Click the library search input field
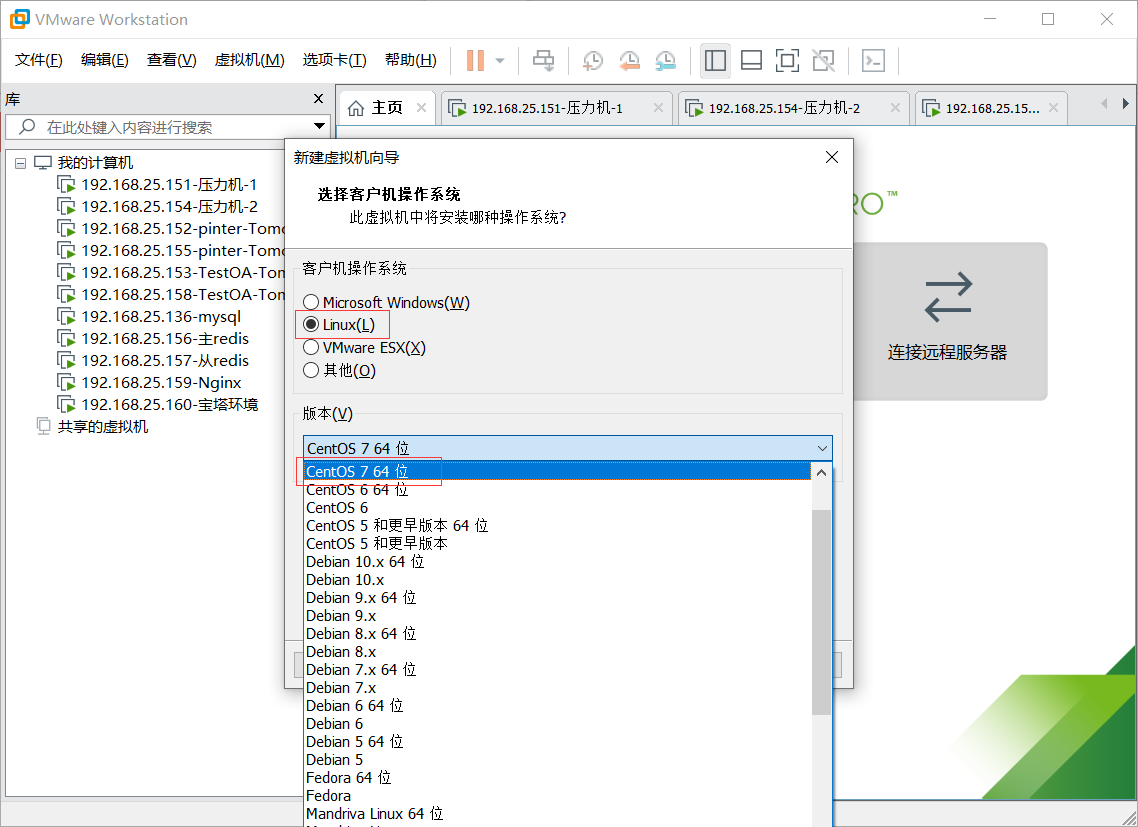The width and height of the screenshot is (1138, 827). point(167,127)
